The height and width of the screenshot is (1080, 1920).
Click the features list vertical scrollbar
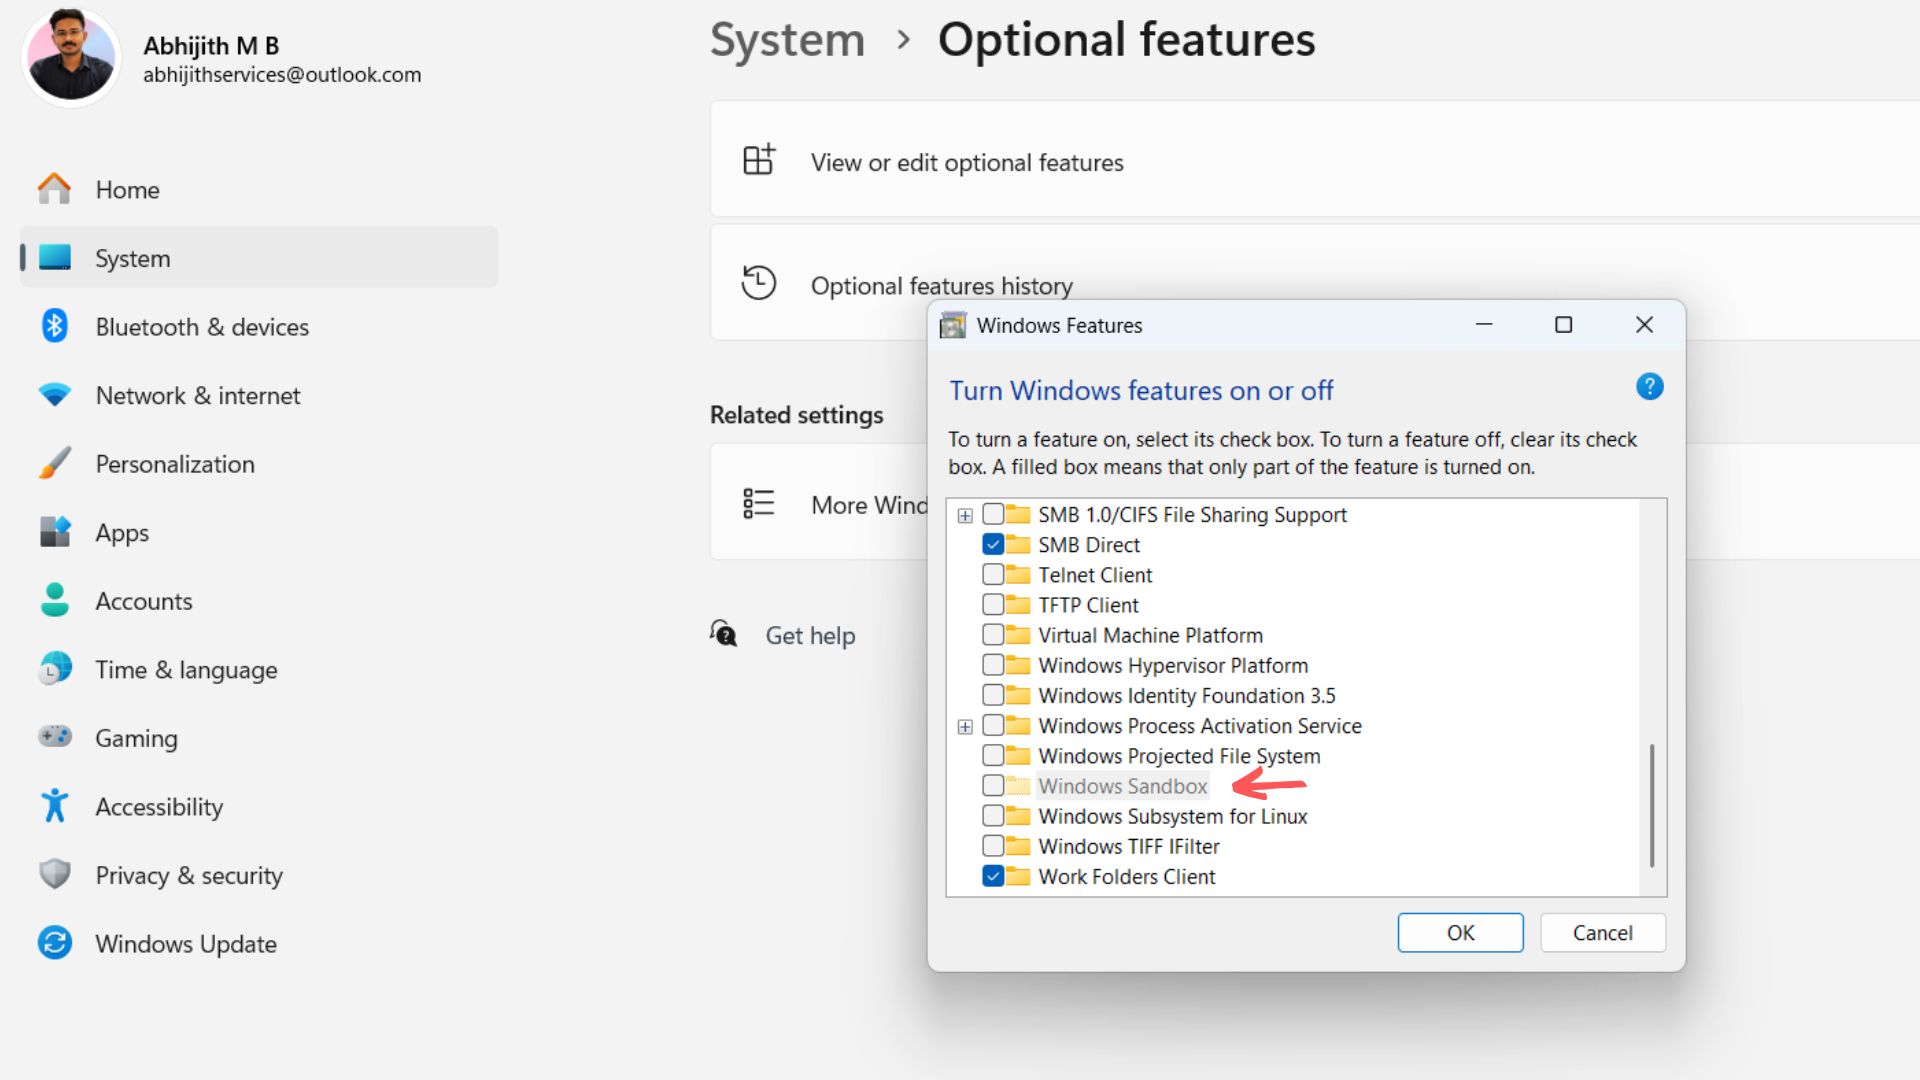[1651, 805]
